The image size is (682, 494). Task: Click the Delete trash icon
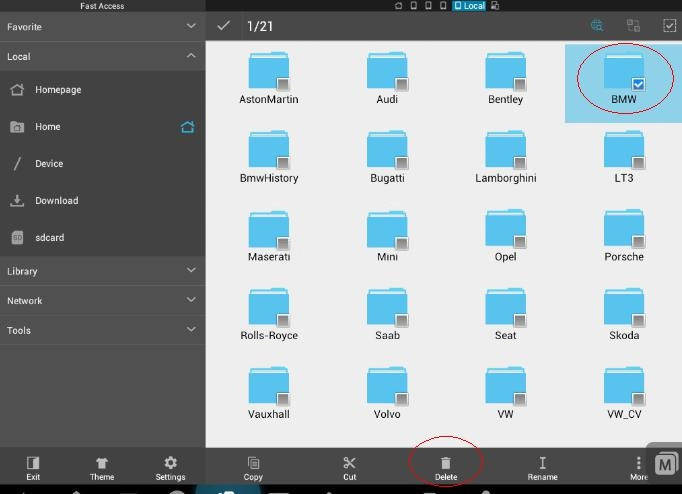point(446,463)
